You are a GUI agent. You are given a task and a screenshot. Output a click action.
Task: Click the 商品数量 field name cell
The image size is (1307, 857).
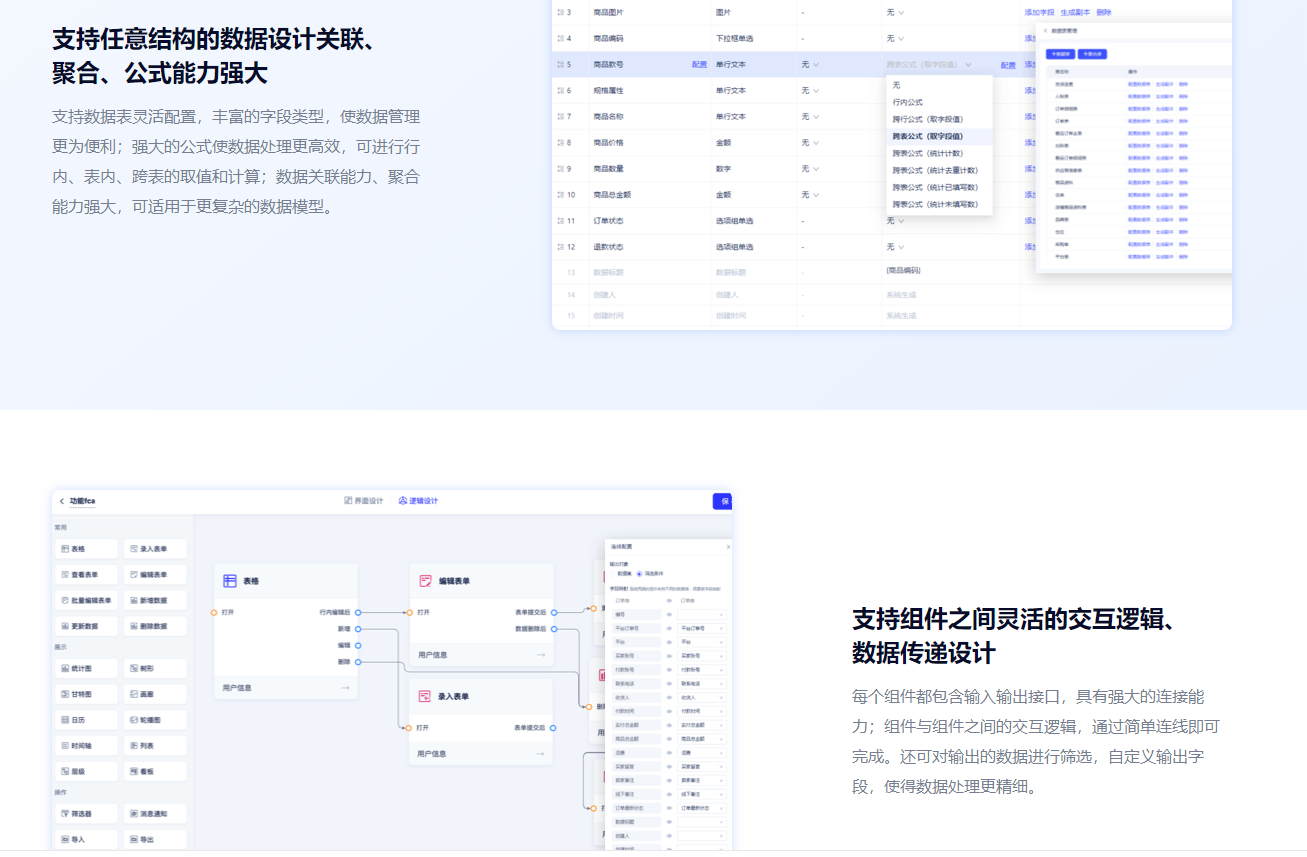(649, 168)
